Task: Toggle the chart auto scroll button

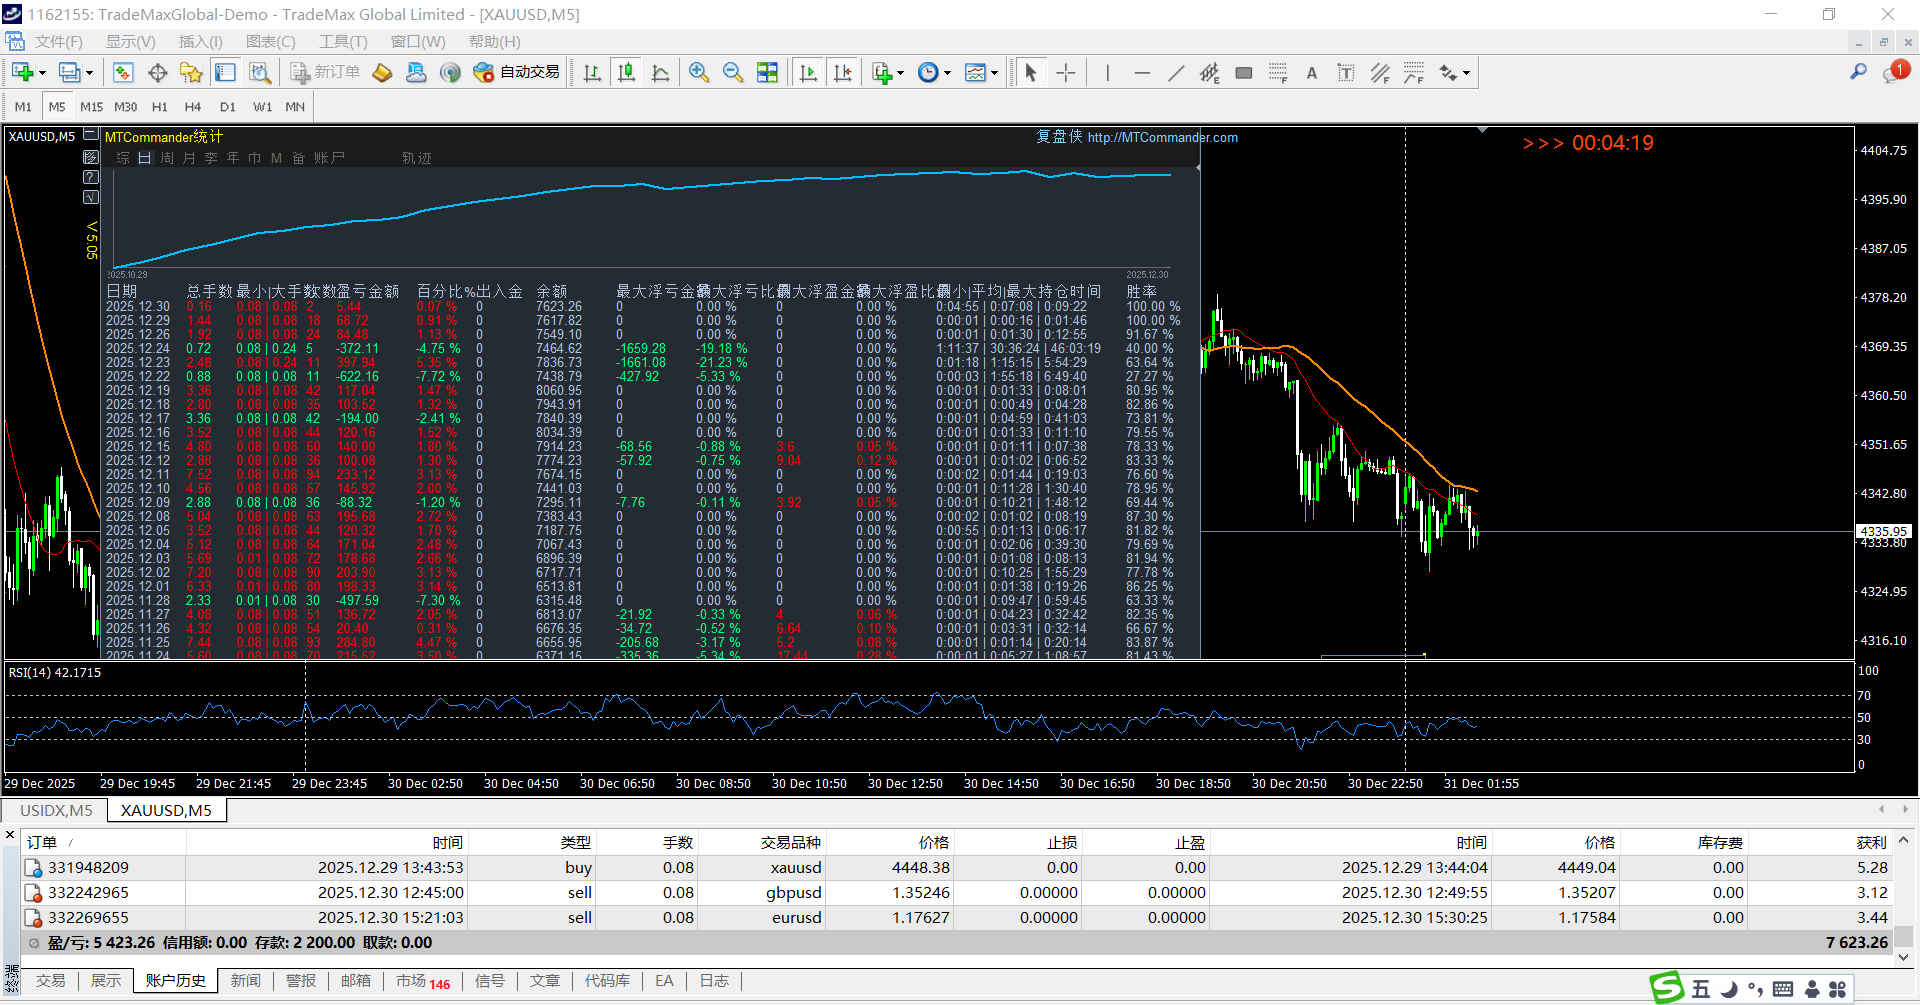Action: (809, 73)
